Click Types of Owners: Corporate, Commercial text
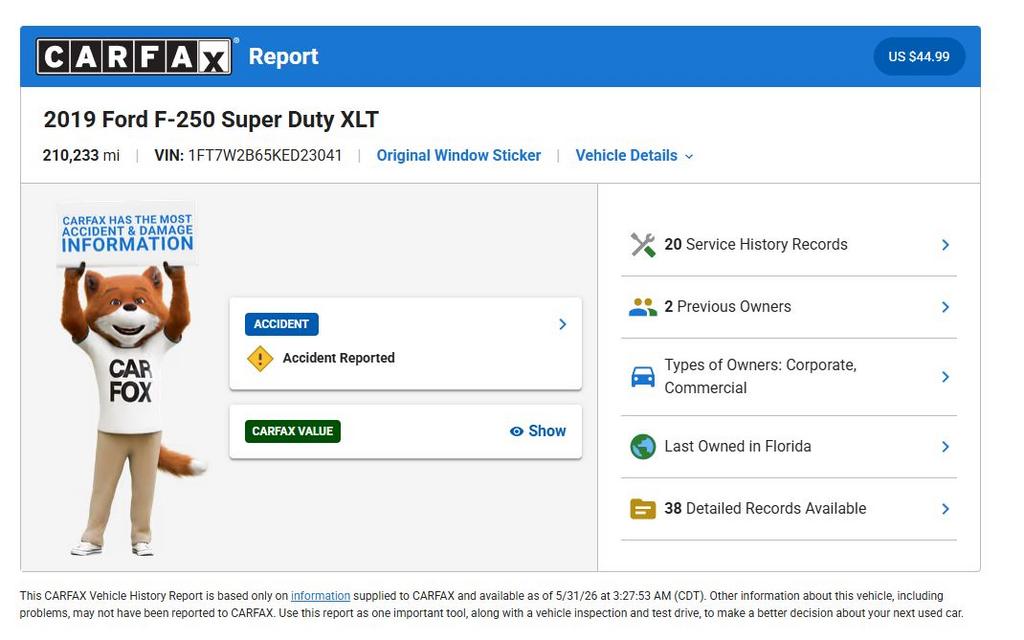 coord(760,376)
